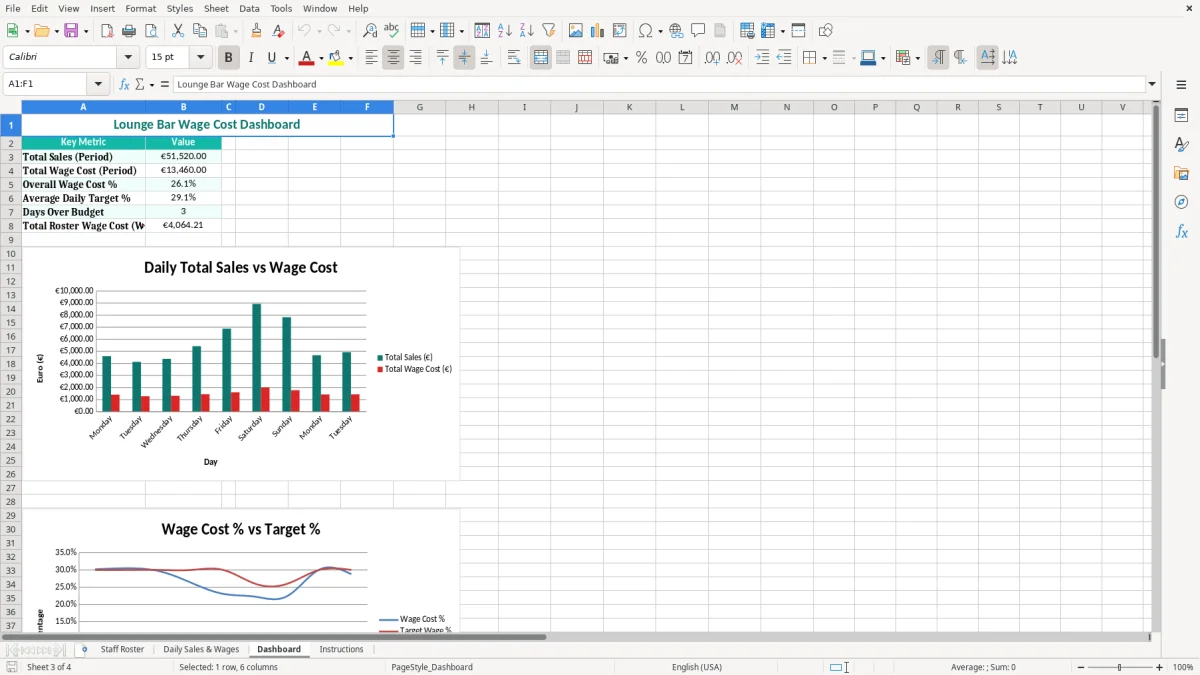Toggle Merge and Center Cells
This screenshot has height=675, width=1200.
[541, 58]
